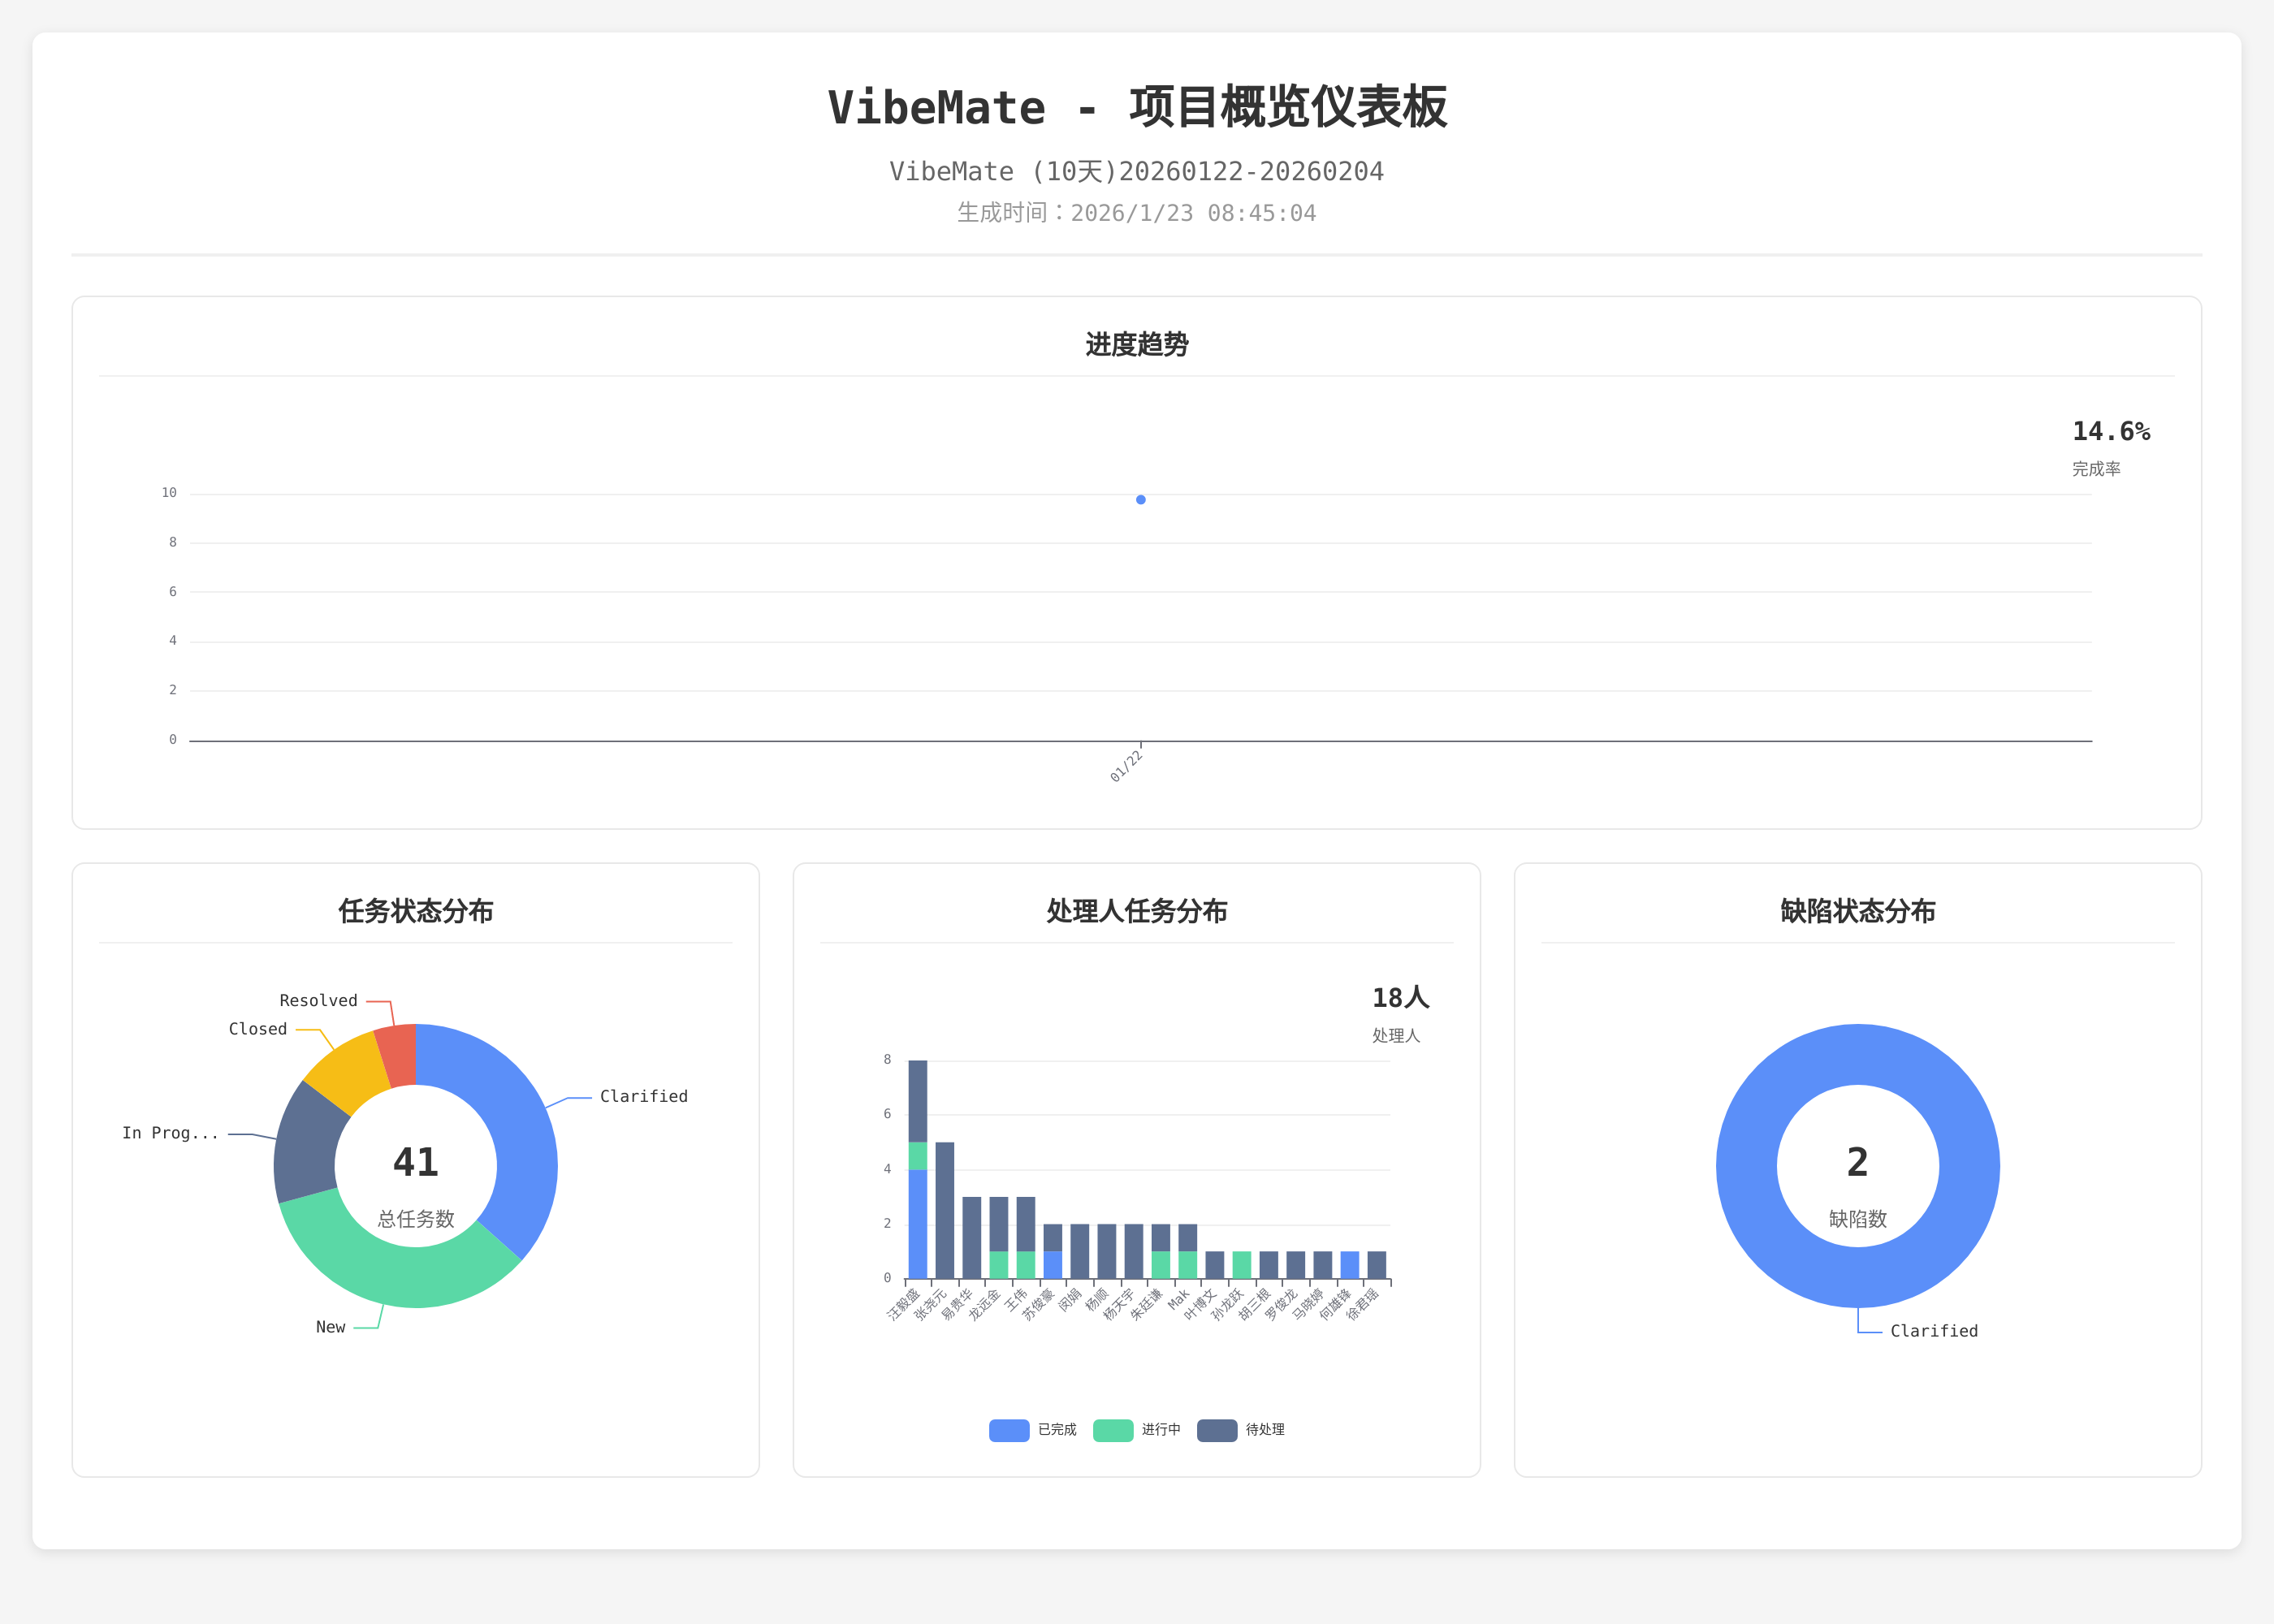Click 徐君瑶's 待处理 bar
The image size is (2274, 1624).
1376,1265
